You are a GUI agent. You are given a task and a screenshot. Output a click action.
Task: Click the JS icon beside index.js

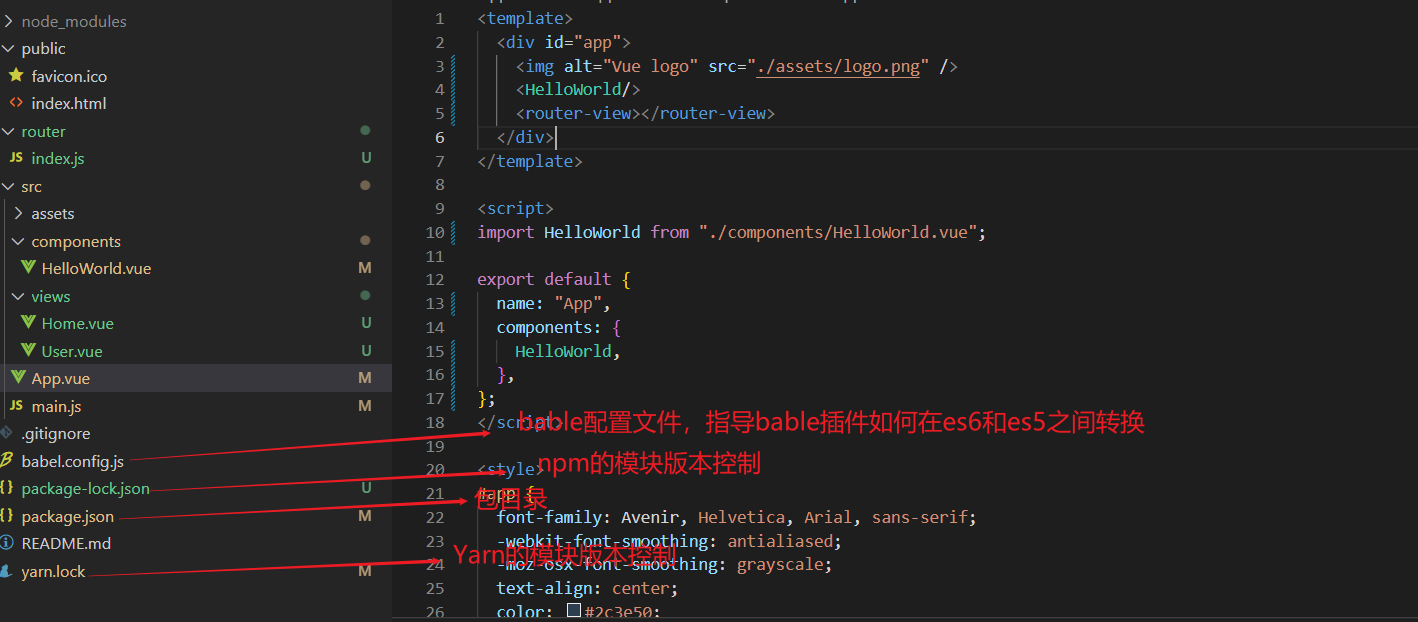15,158
